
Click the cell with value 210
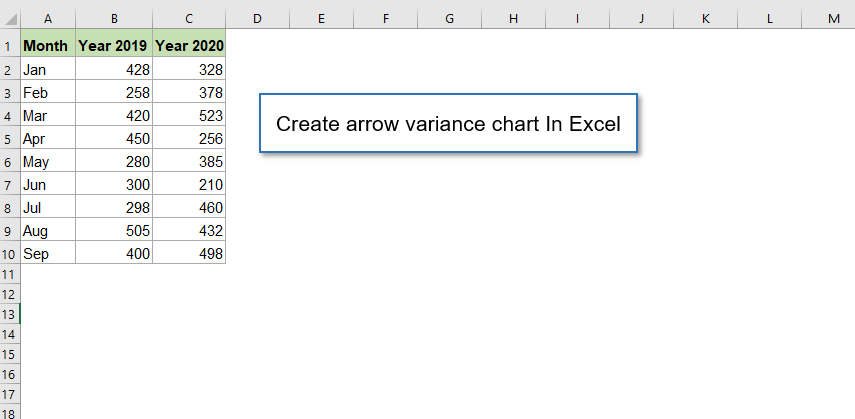pos(189,185)
